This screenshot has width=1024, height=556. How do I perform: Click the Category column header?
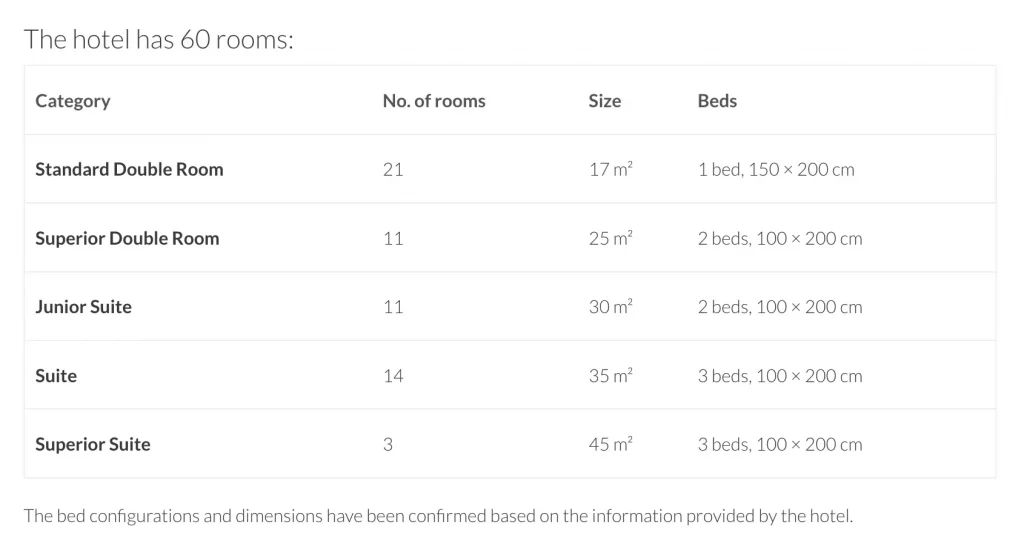72,101
